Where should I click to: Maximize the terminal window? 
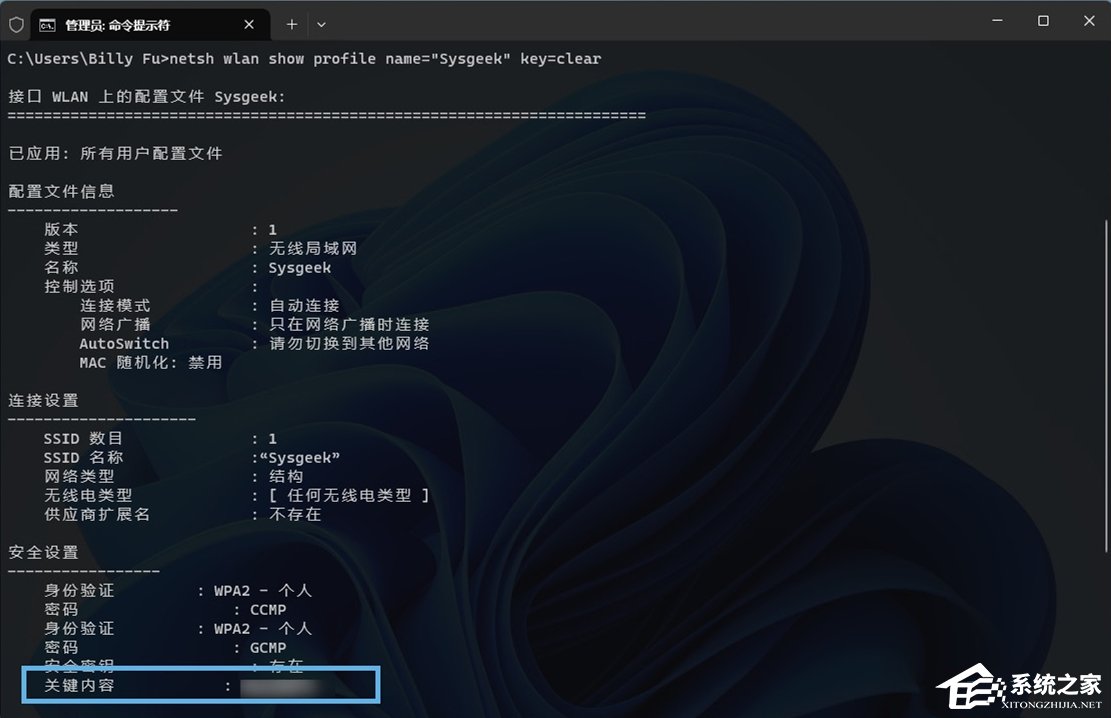1042,21
